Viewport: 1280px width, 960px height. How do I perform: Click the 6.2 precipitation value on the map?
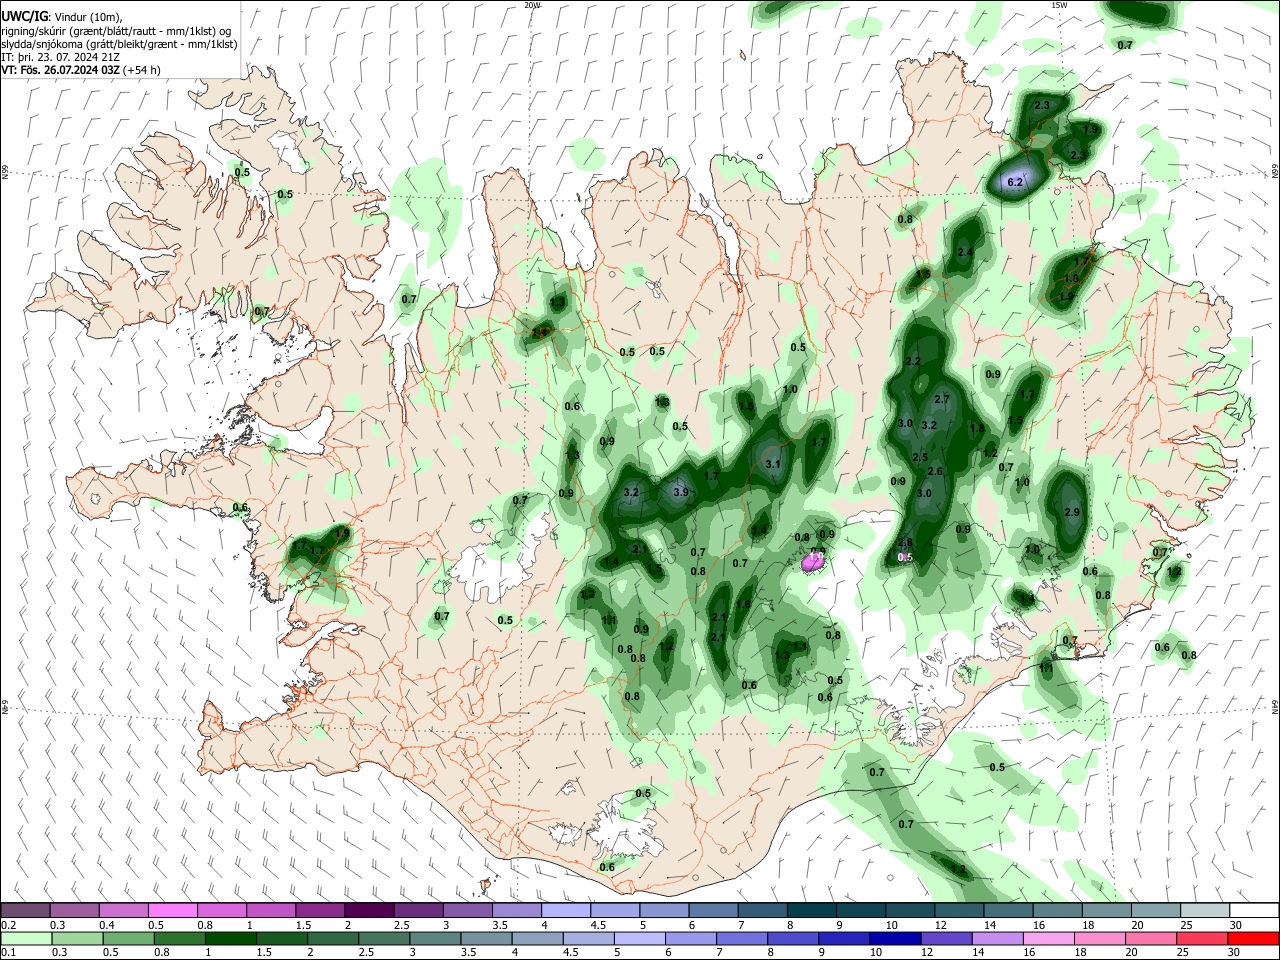pos(1015,182)
